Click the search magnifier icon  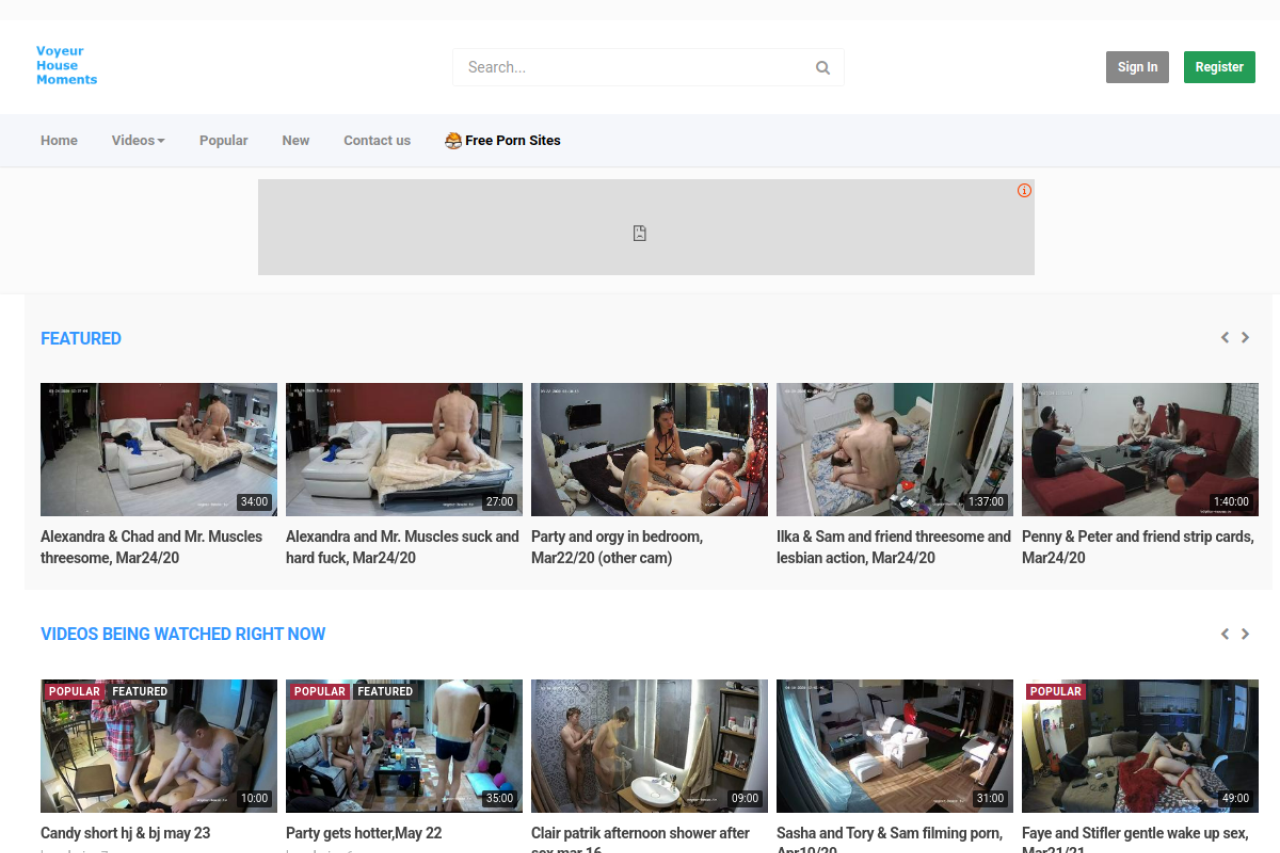[x=822, y=68]
